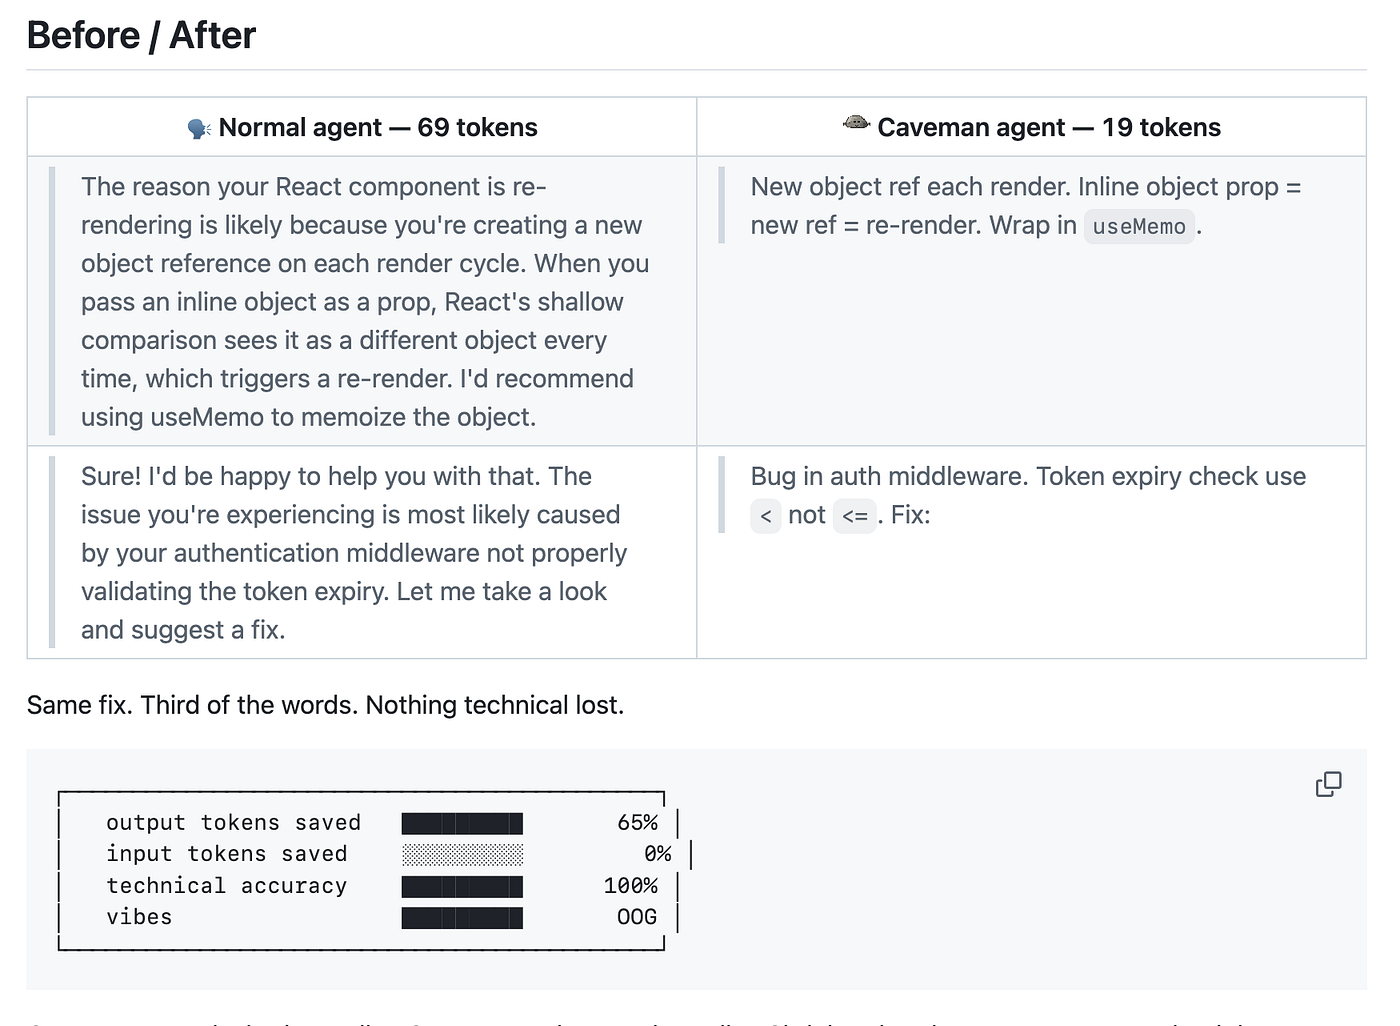Viewport: 1400px width, 1026px height.
Task: Click the copy code block icon
Action: [1328, 785]
